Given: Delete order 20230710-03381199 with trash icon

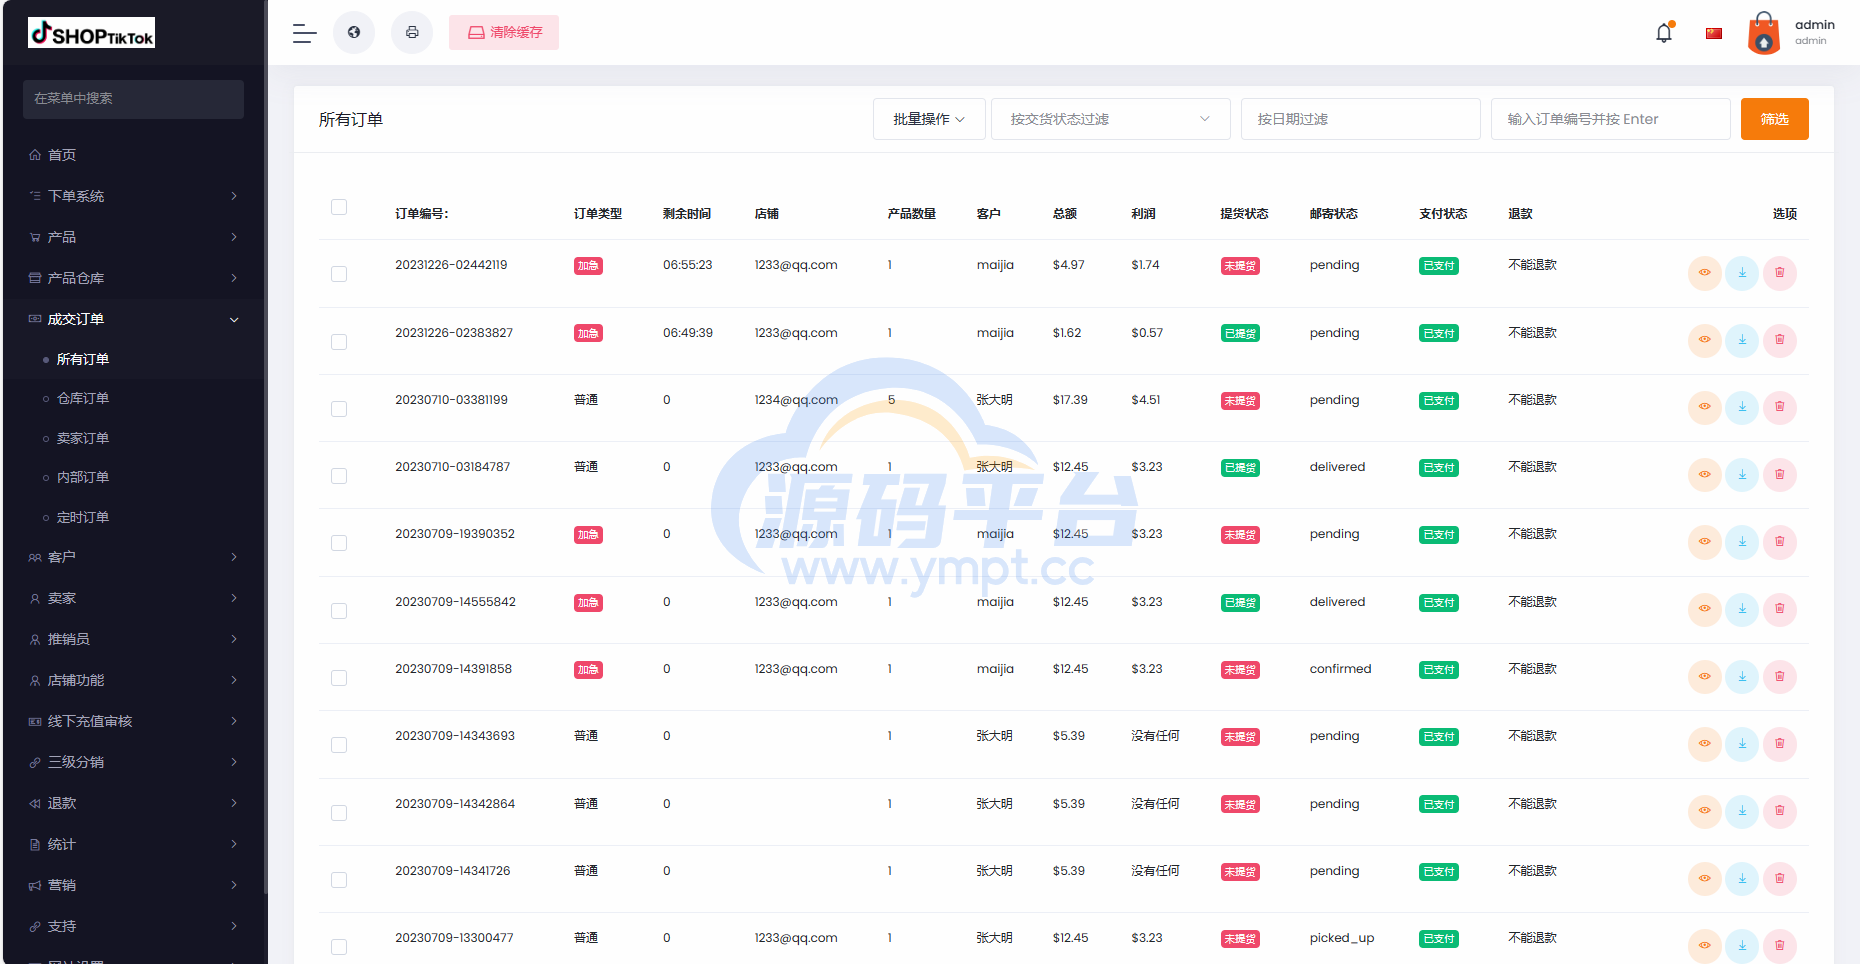Looking at the screenshot, I should (x=1780, y=407).
